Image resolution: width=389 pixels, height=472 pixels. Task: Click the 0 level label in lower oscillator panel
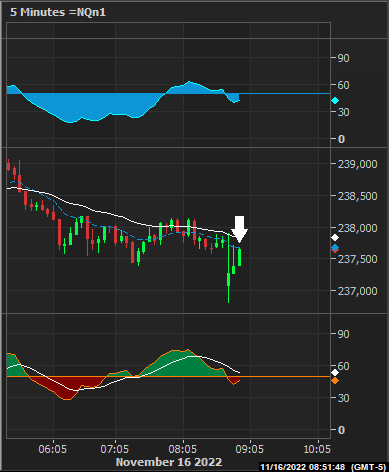coord(341,430)
